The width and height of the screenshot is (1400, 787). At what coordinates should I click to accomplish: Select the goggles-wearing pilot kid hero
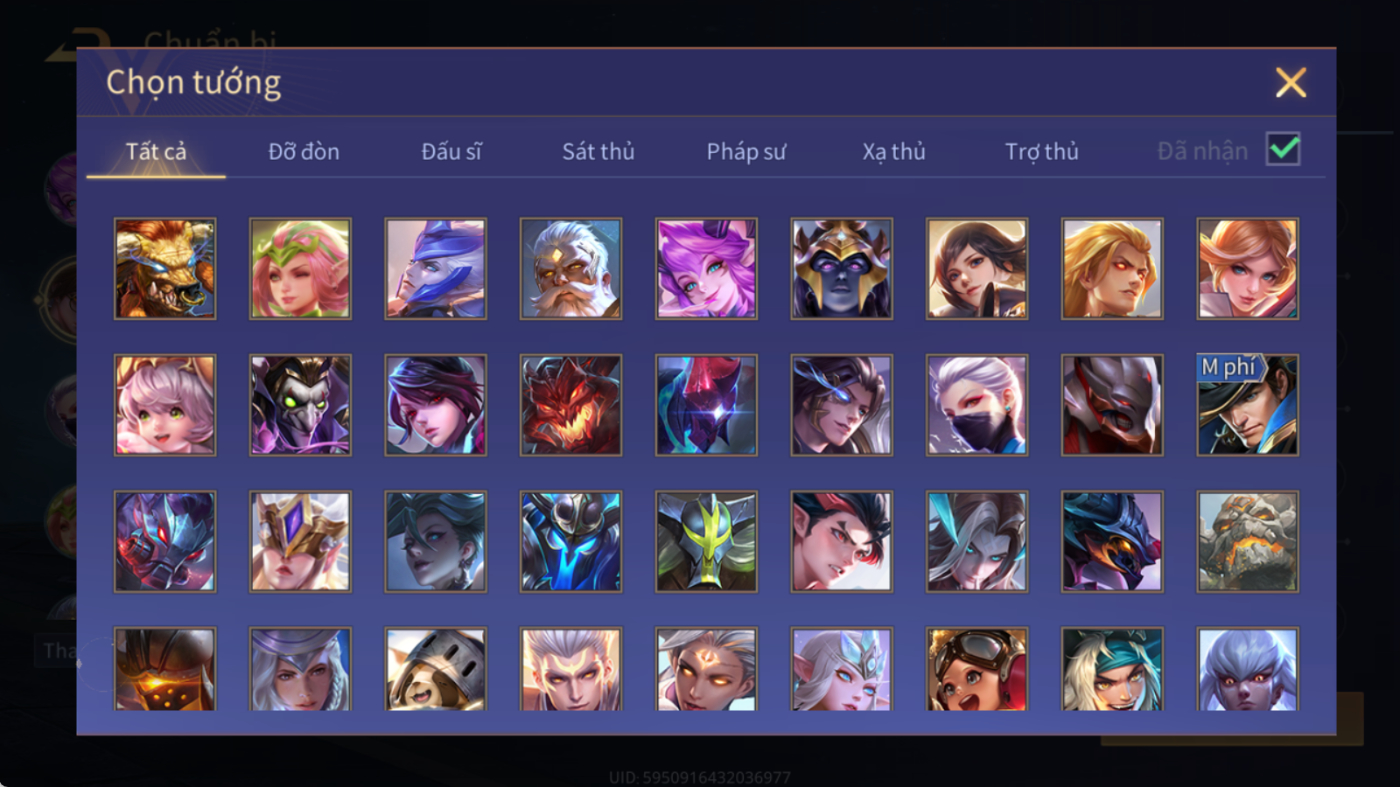pyautogui.click(x=977, y=669)
